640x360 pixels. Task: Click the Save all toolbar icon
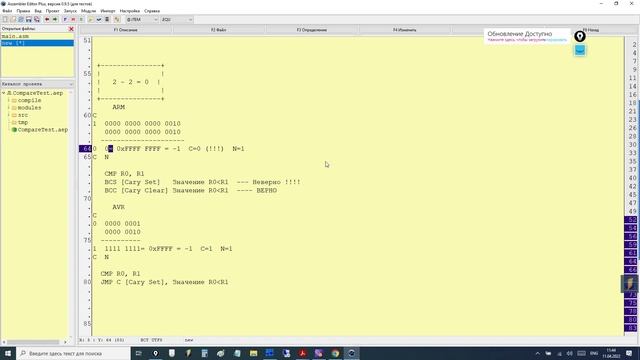tap(37, 20)
